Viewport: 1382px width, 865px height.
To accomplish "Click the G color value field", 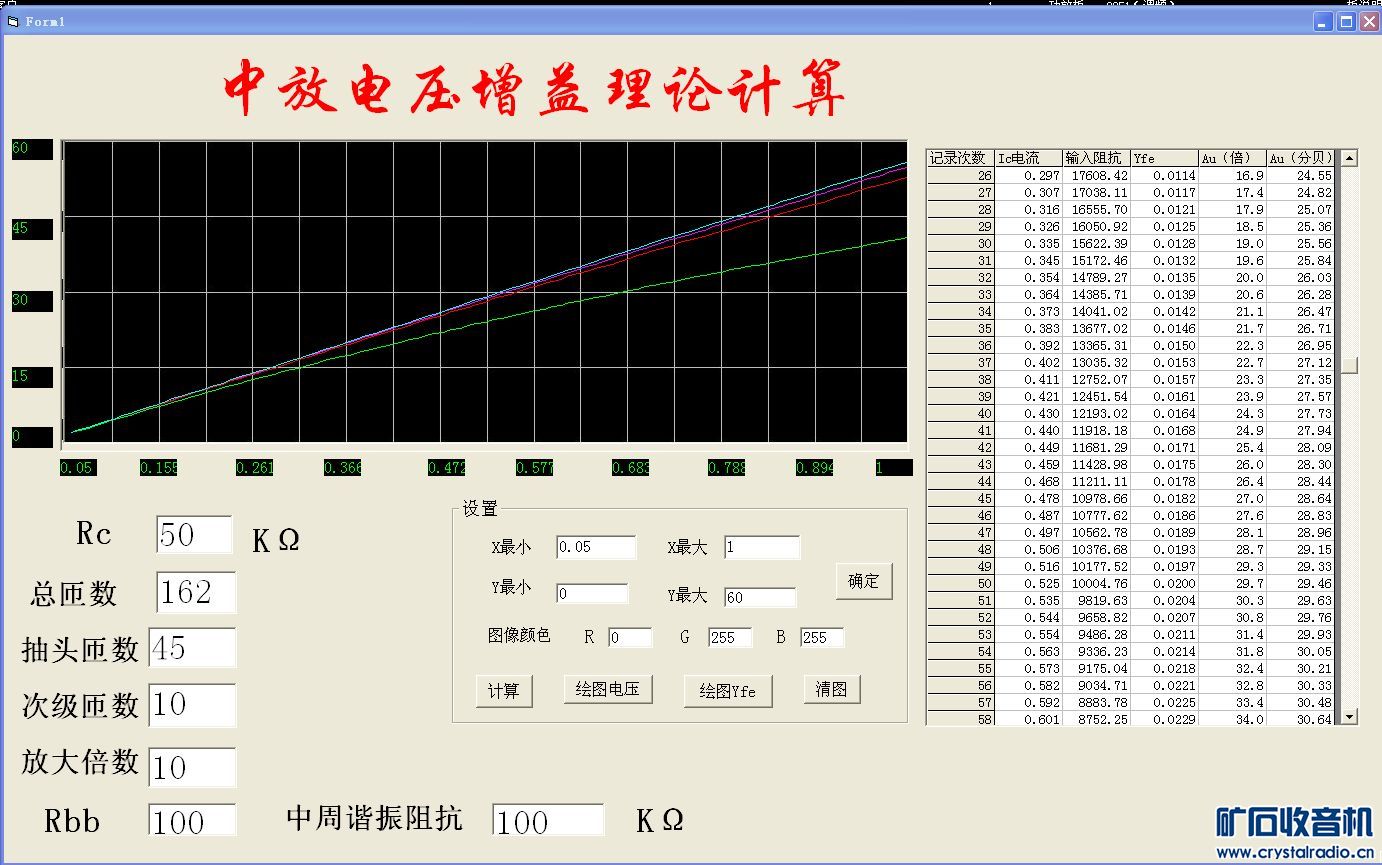I will [729, 638].
